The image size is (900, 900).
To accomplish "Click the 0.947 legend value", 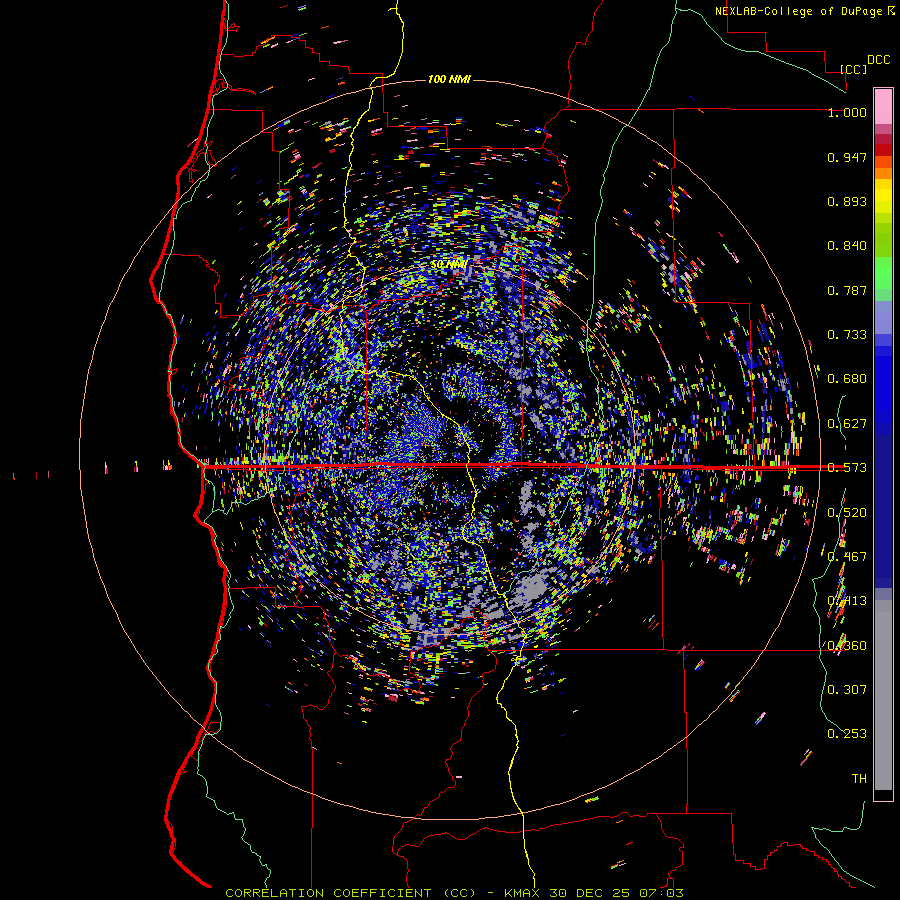I will 847,157.
